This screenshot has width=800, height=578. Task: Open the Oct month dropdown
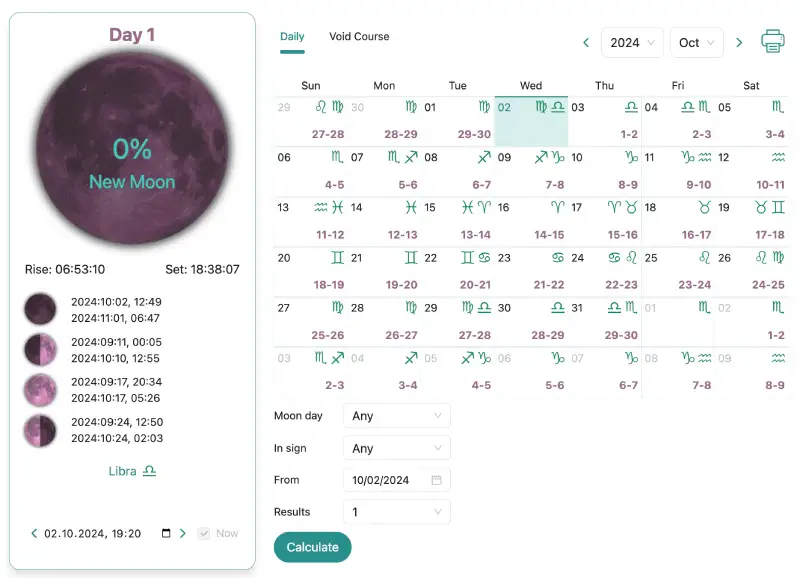696,43
